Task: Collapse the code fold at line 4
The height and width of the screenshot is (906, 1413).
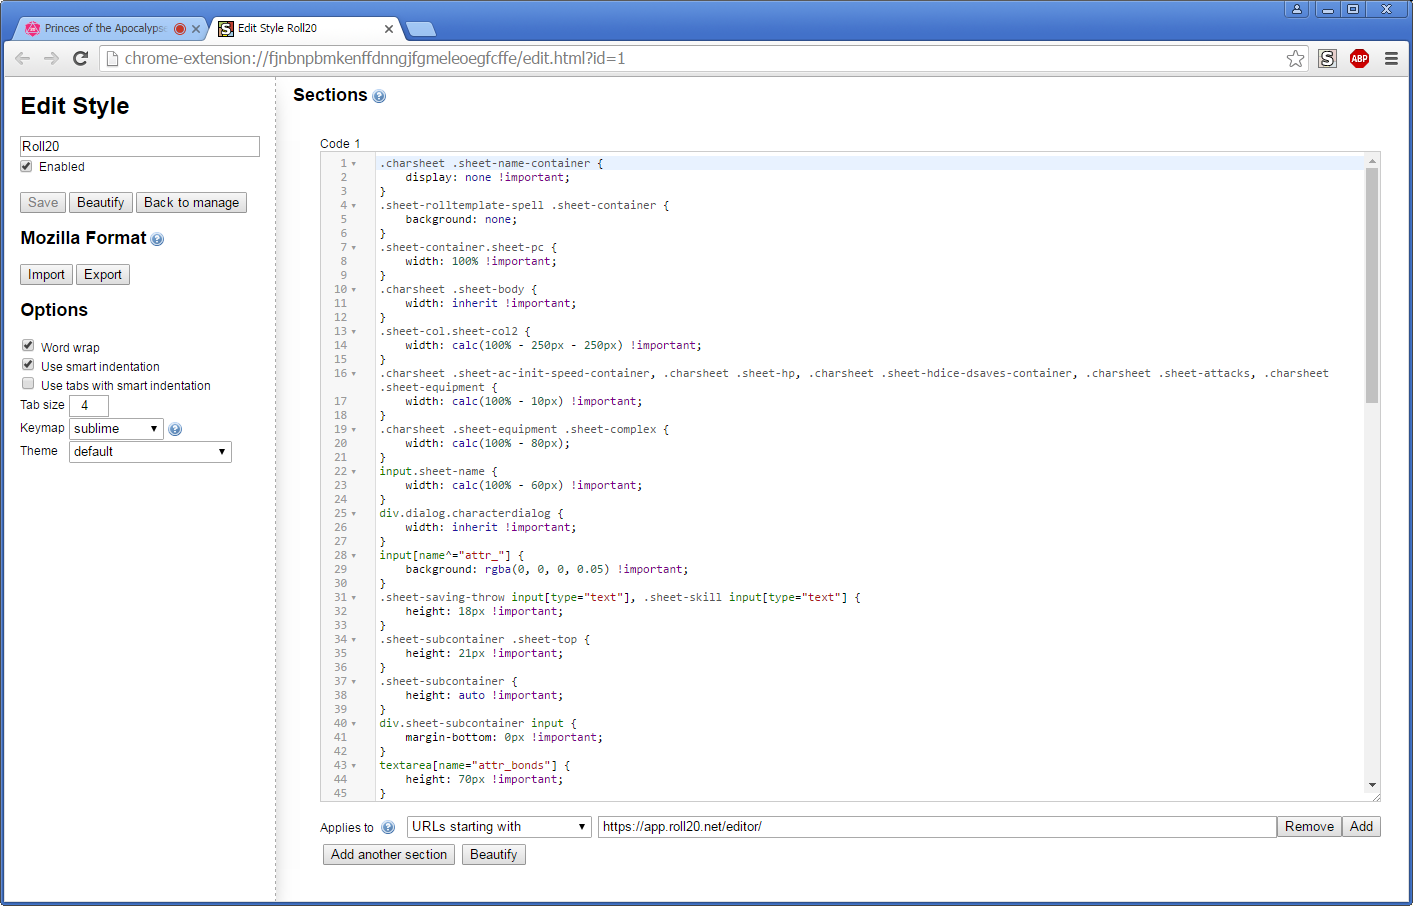Action: (x=354, y=205)
